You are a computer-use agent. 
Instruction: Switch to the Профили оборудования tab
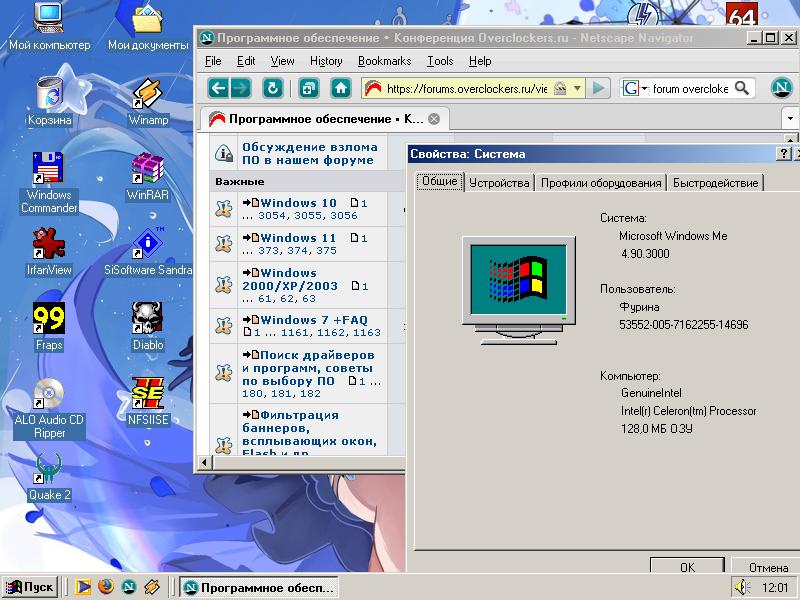pos(601,183)
